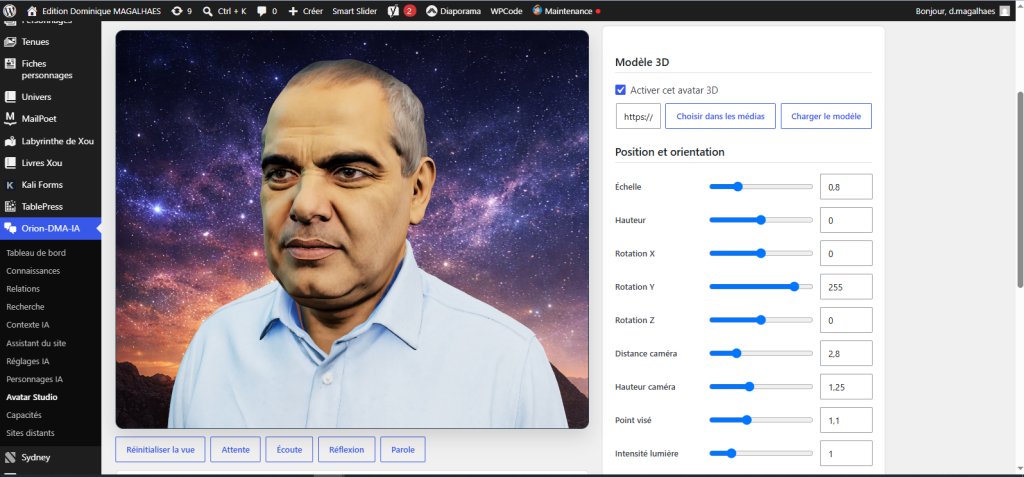Open Personnages IA submenu item
1024x477 pixels.
coord(35,379)
